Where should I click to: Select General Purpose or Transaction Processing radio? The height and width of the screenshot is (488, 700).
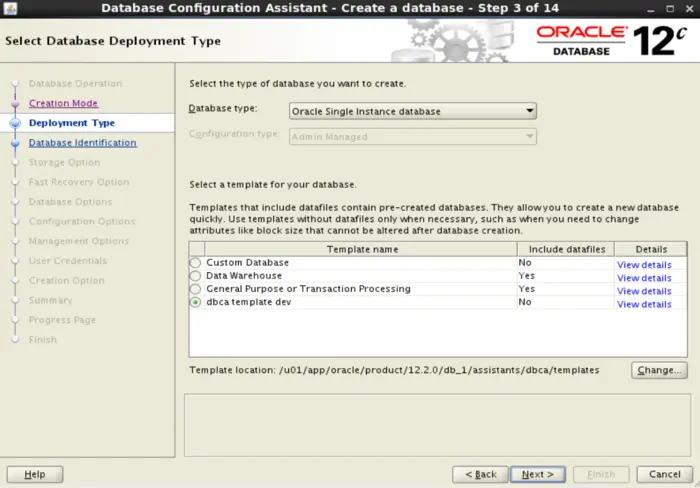tap(195, 289)
